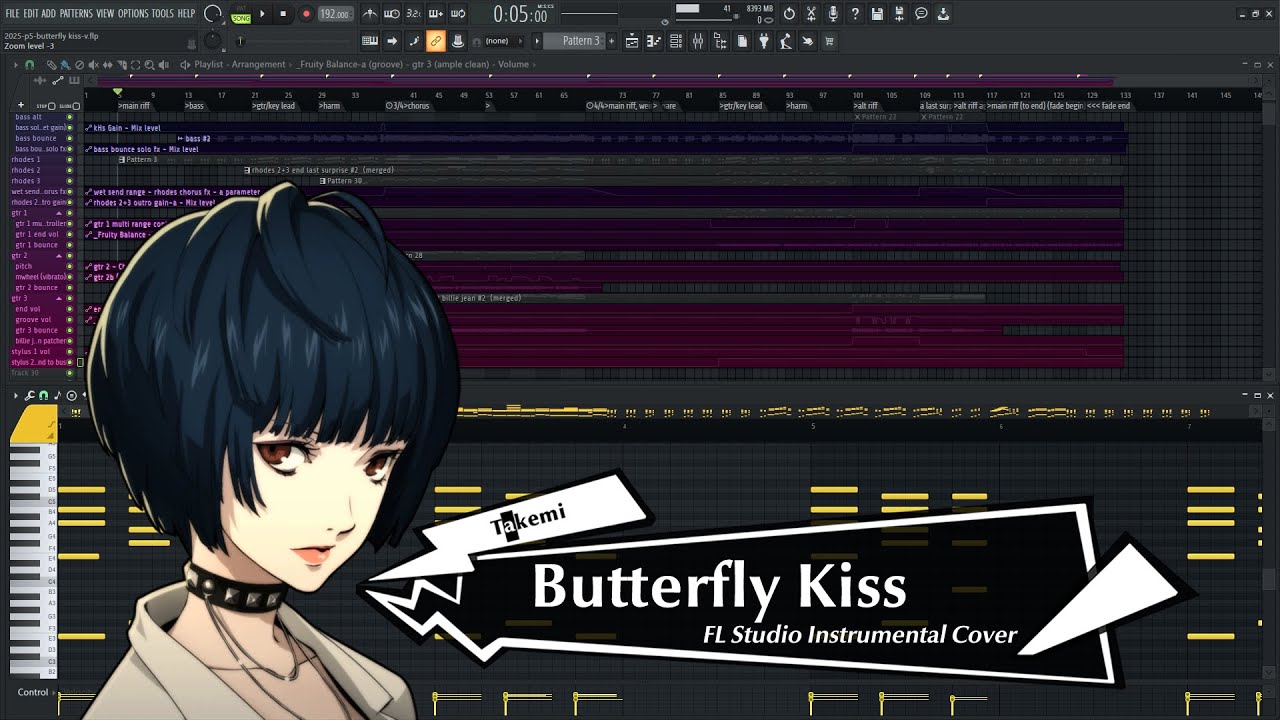Open the HELP menu

(x=187, y=14)
